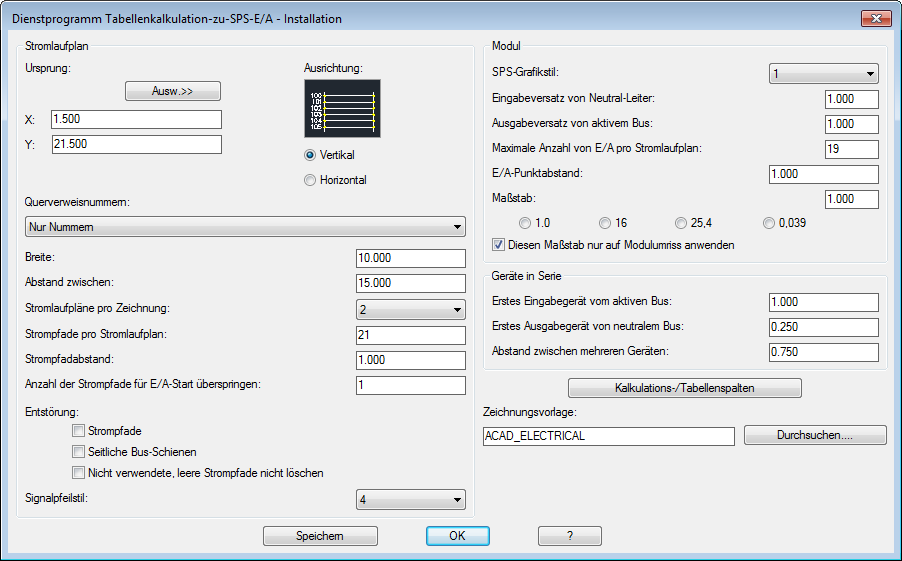Click the ? help button
The width and height of the screenshot is (902, 561).
(570, 536)
